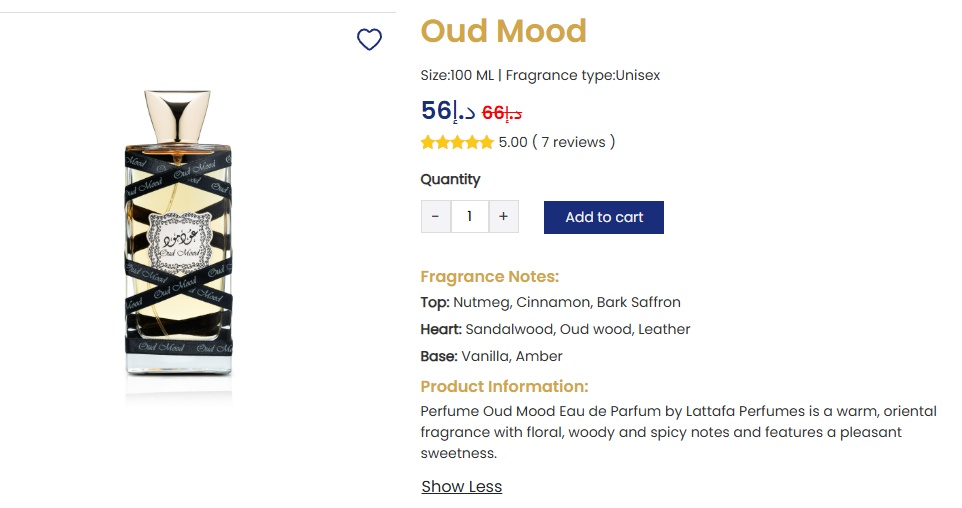Add Oud Mood to wishlist with heart icon
This screenshot has height=508, width=962.
tap(369, 40)
